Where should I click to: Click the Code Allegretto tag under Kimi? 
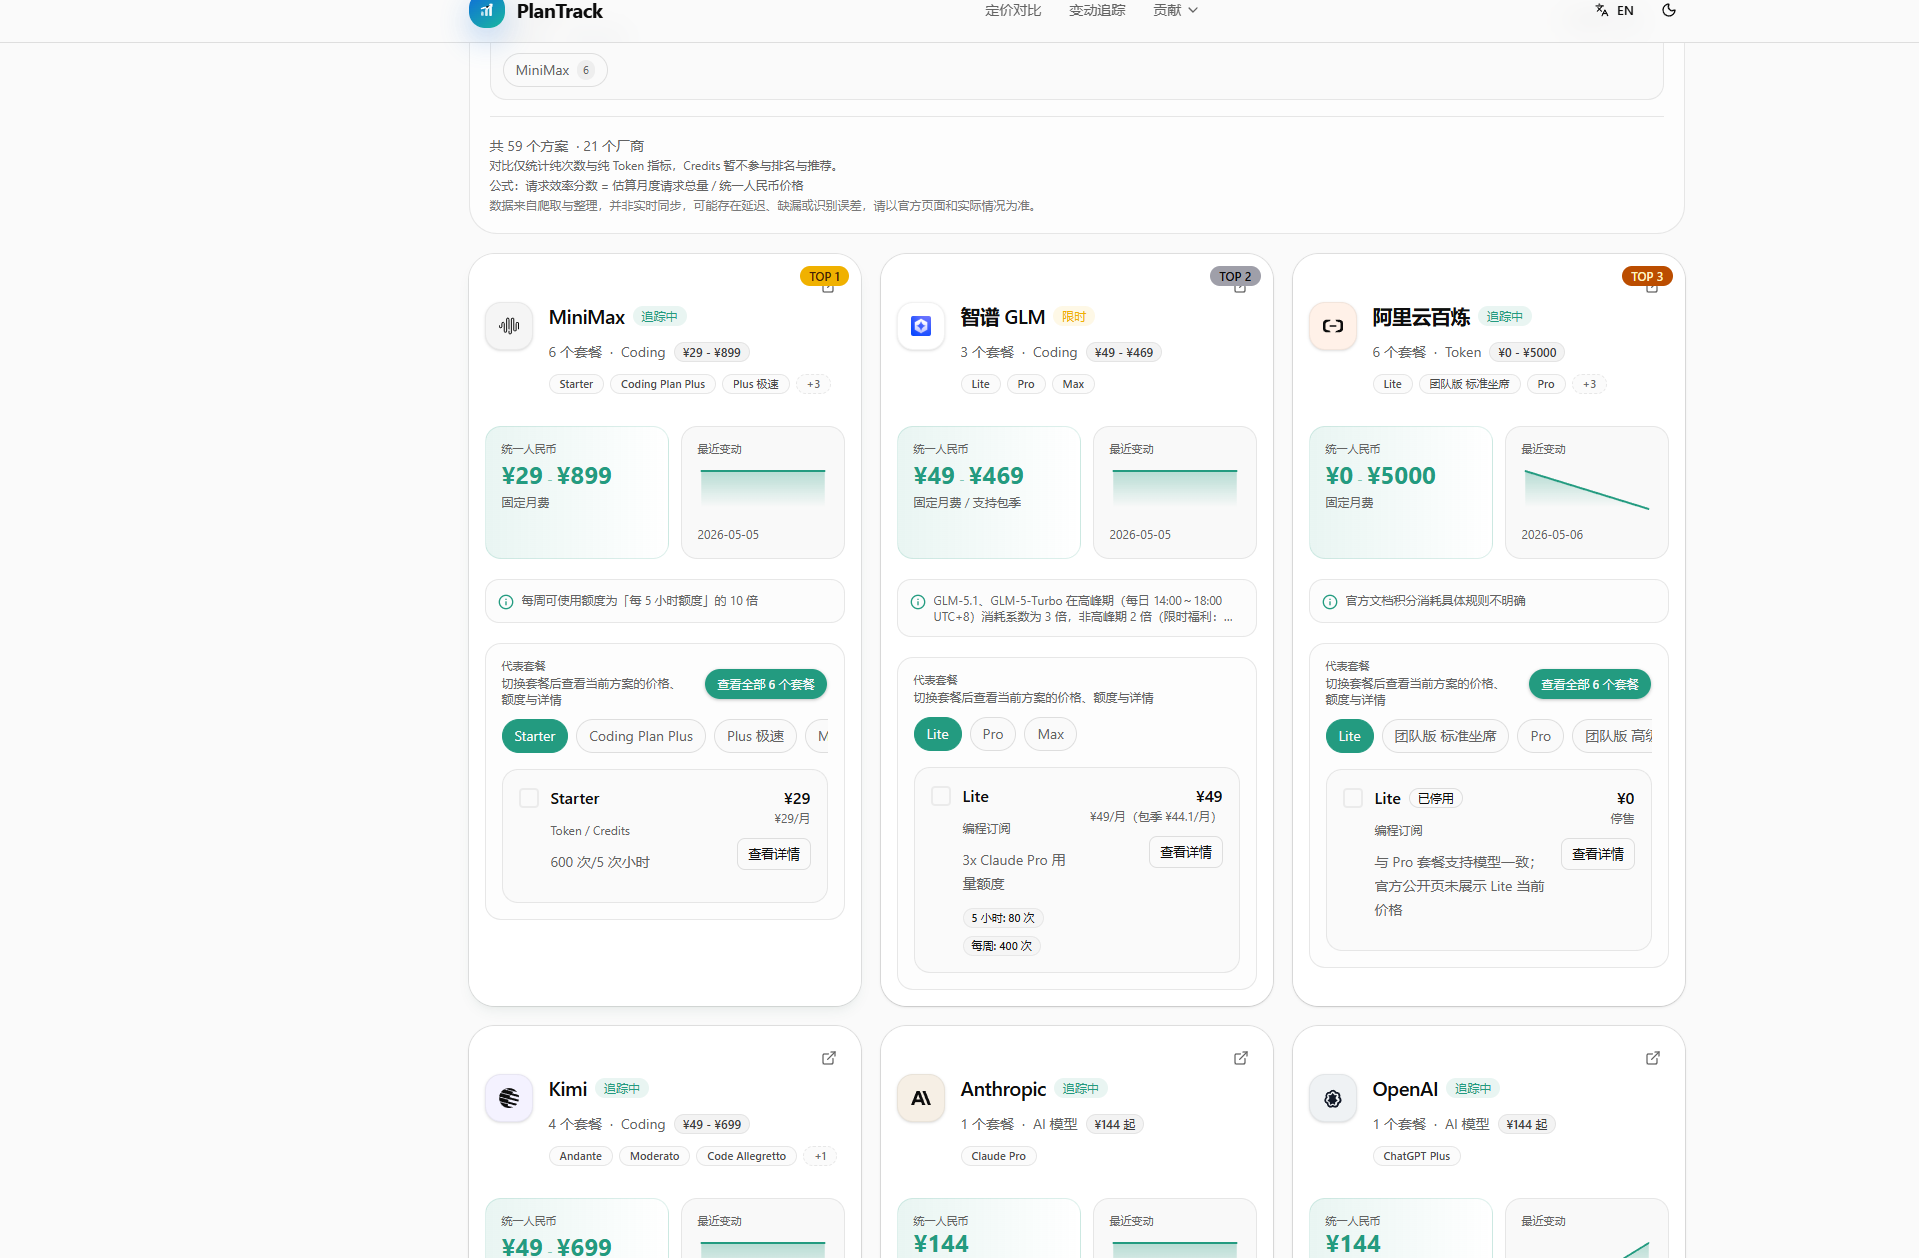(x=747, y=1156)
